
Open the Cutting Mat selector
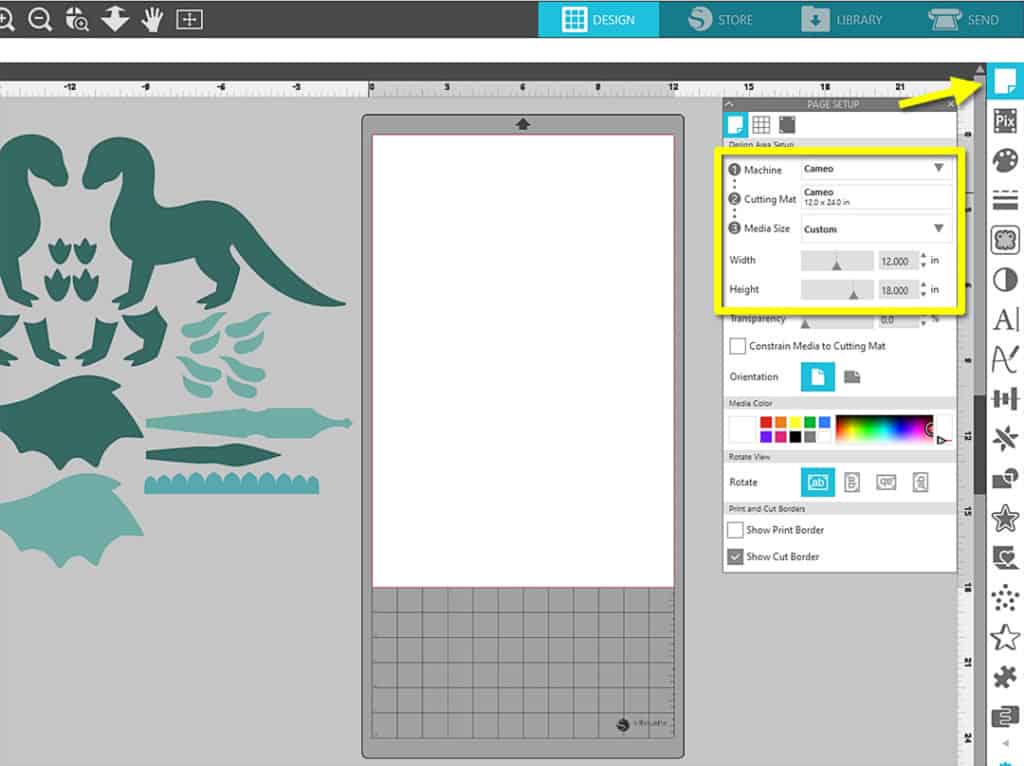click(877, 197)
